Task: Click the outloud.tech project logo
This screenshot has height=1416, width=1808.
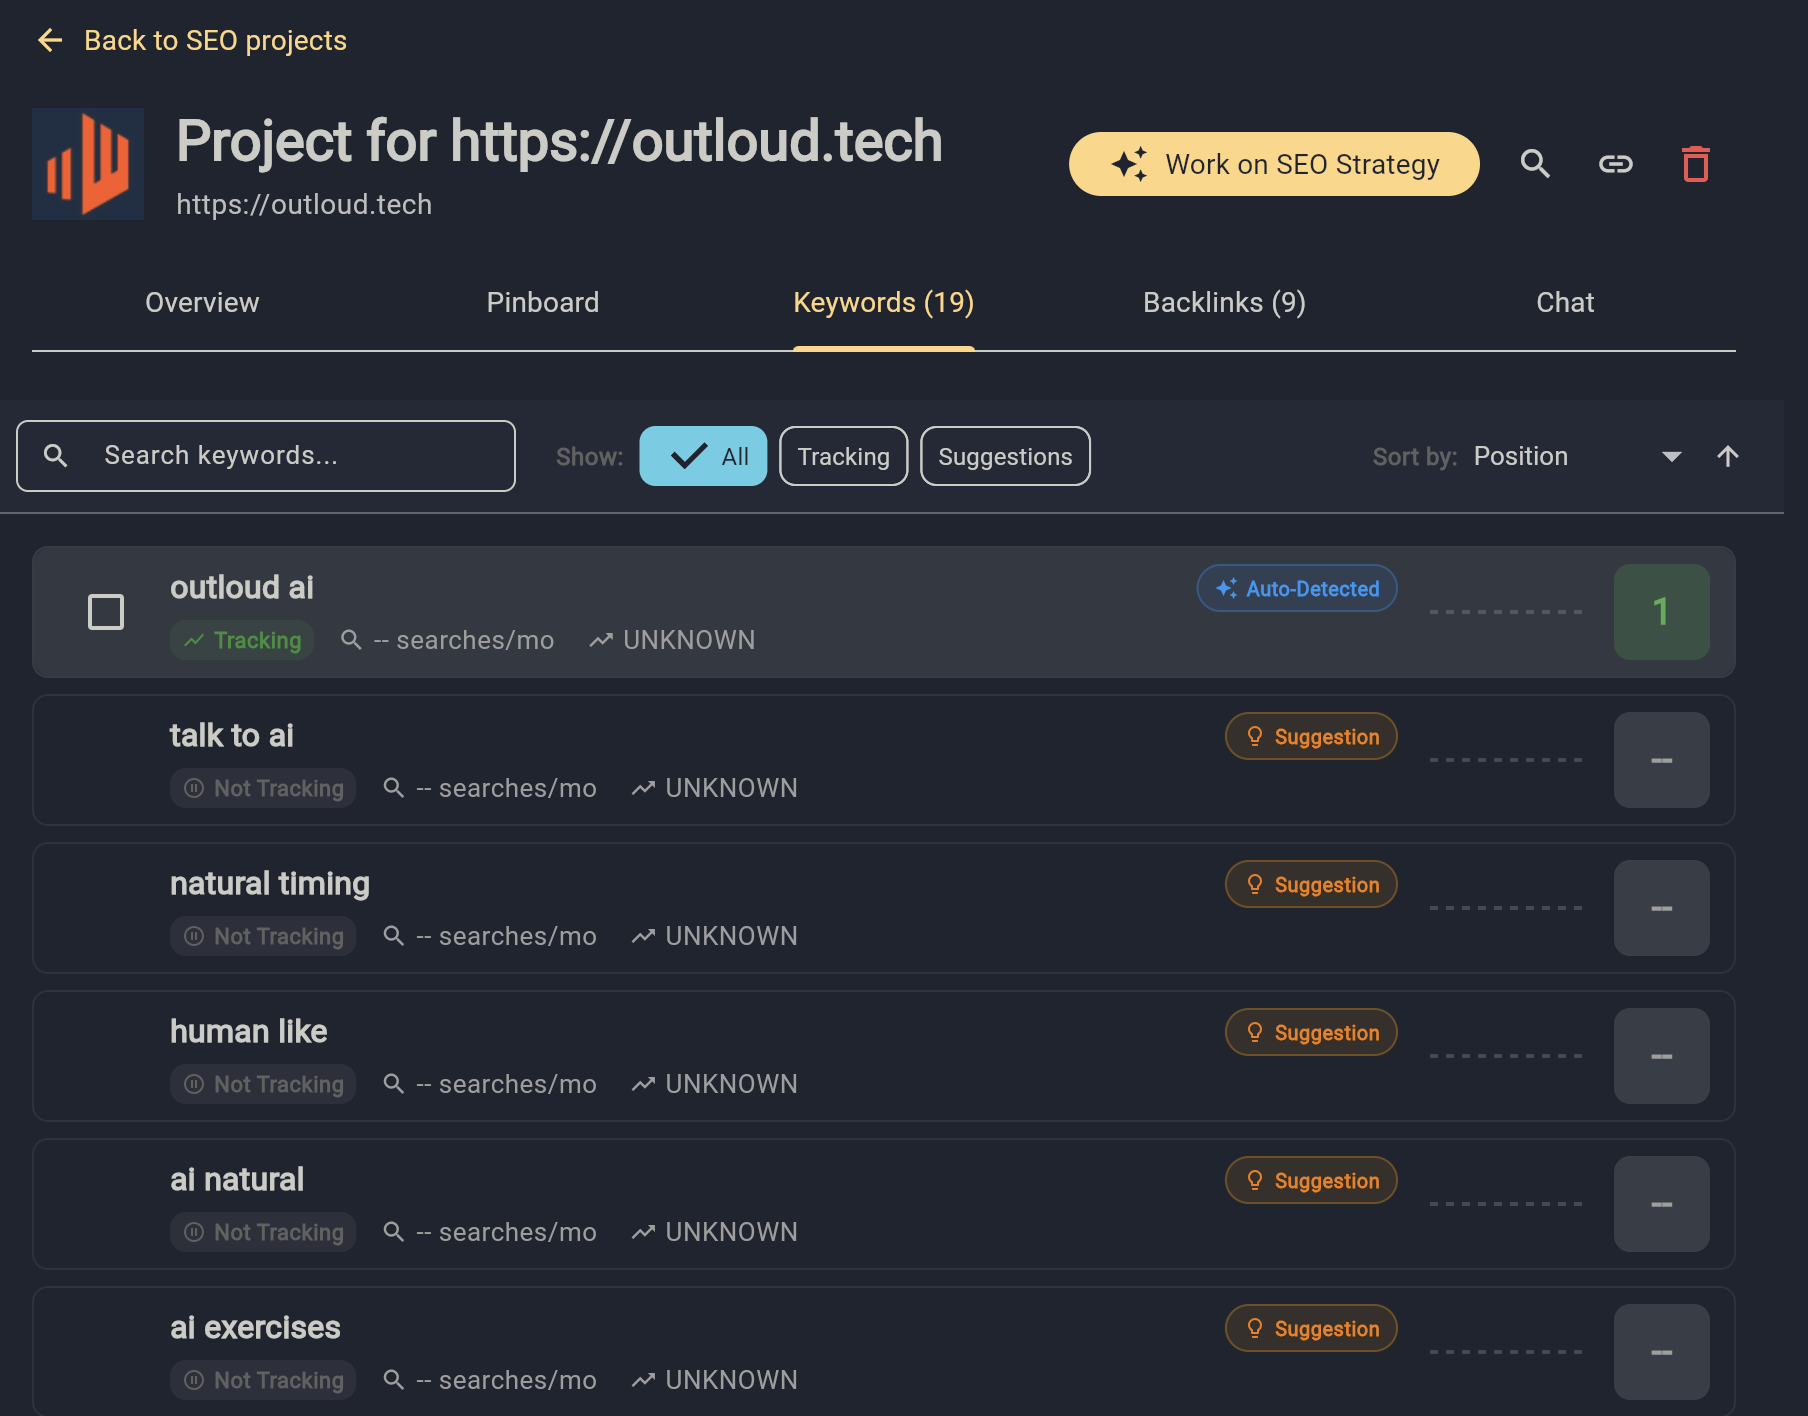Action: (x=88, y=163)
